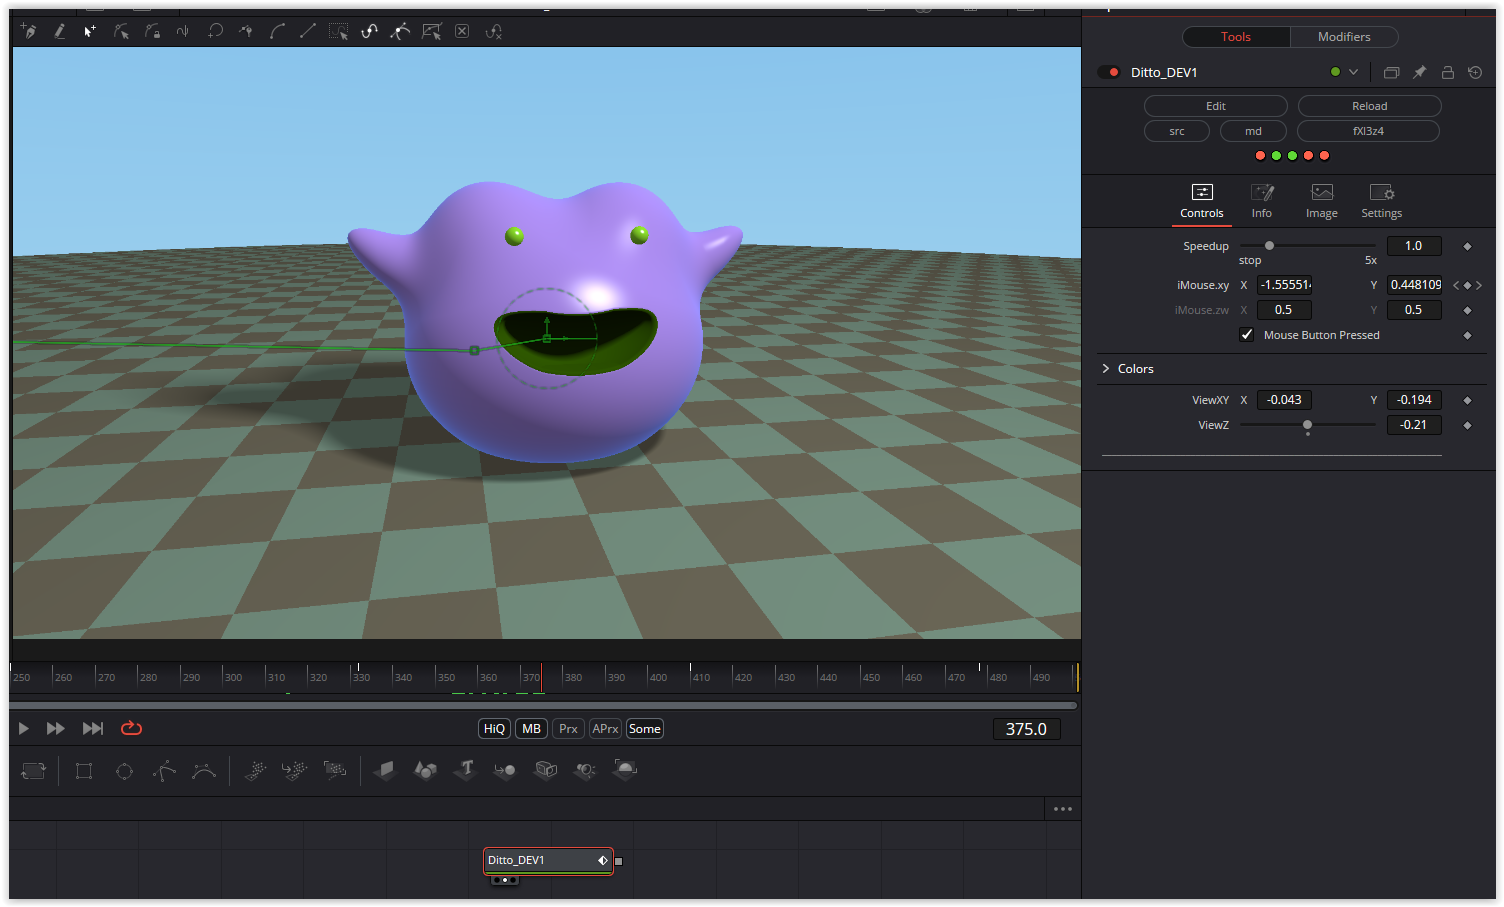Viewport: 1504px width, 907px height.
Task: Go to next iMouse.xy keyframe arrow
Action: (x=1479, y=285)
